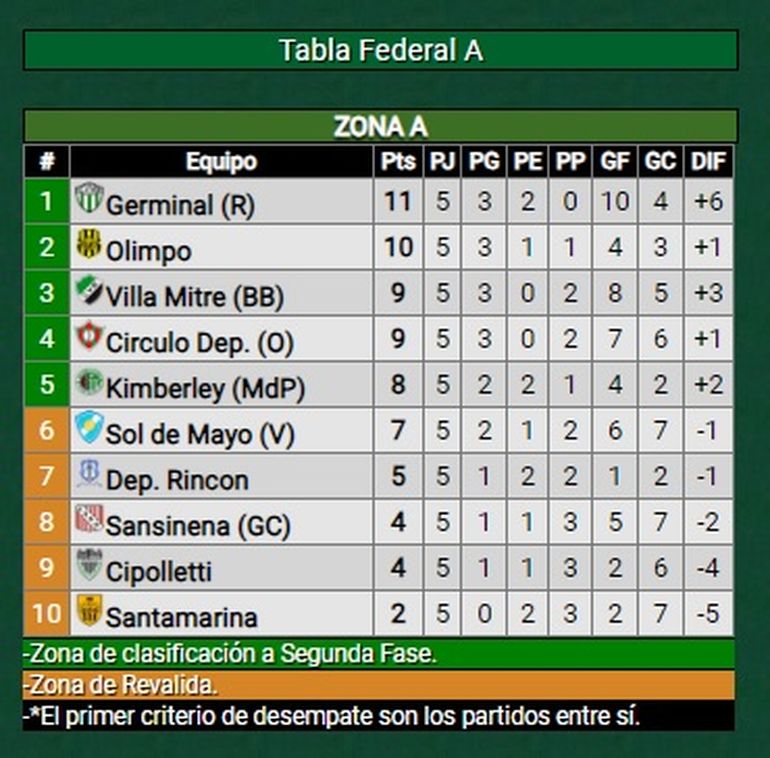770x758 pixels.
Task: Select the DIF column header
Action: coord(709,161)
